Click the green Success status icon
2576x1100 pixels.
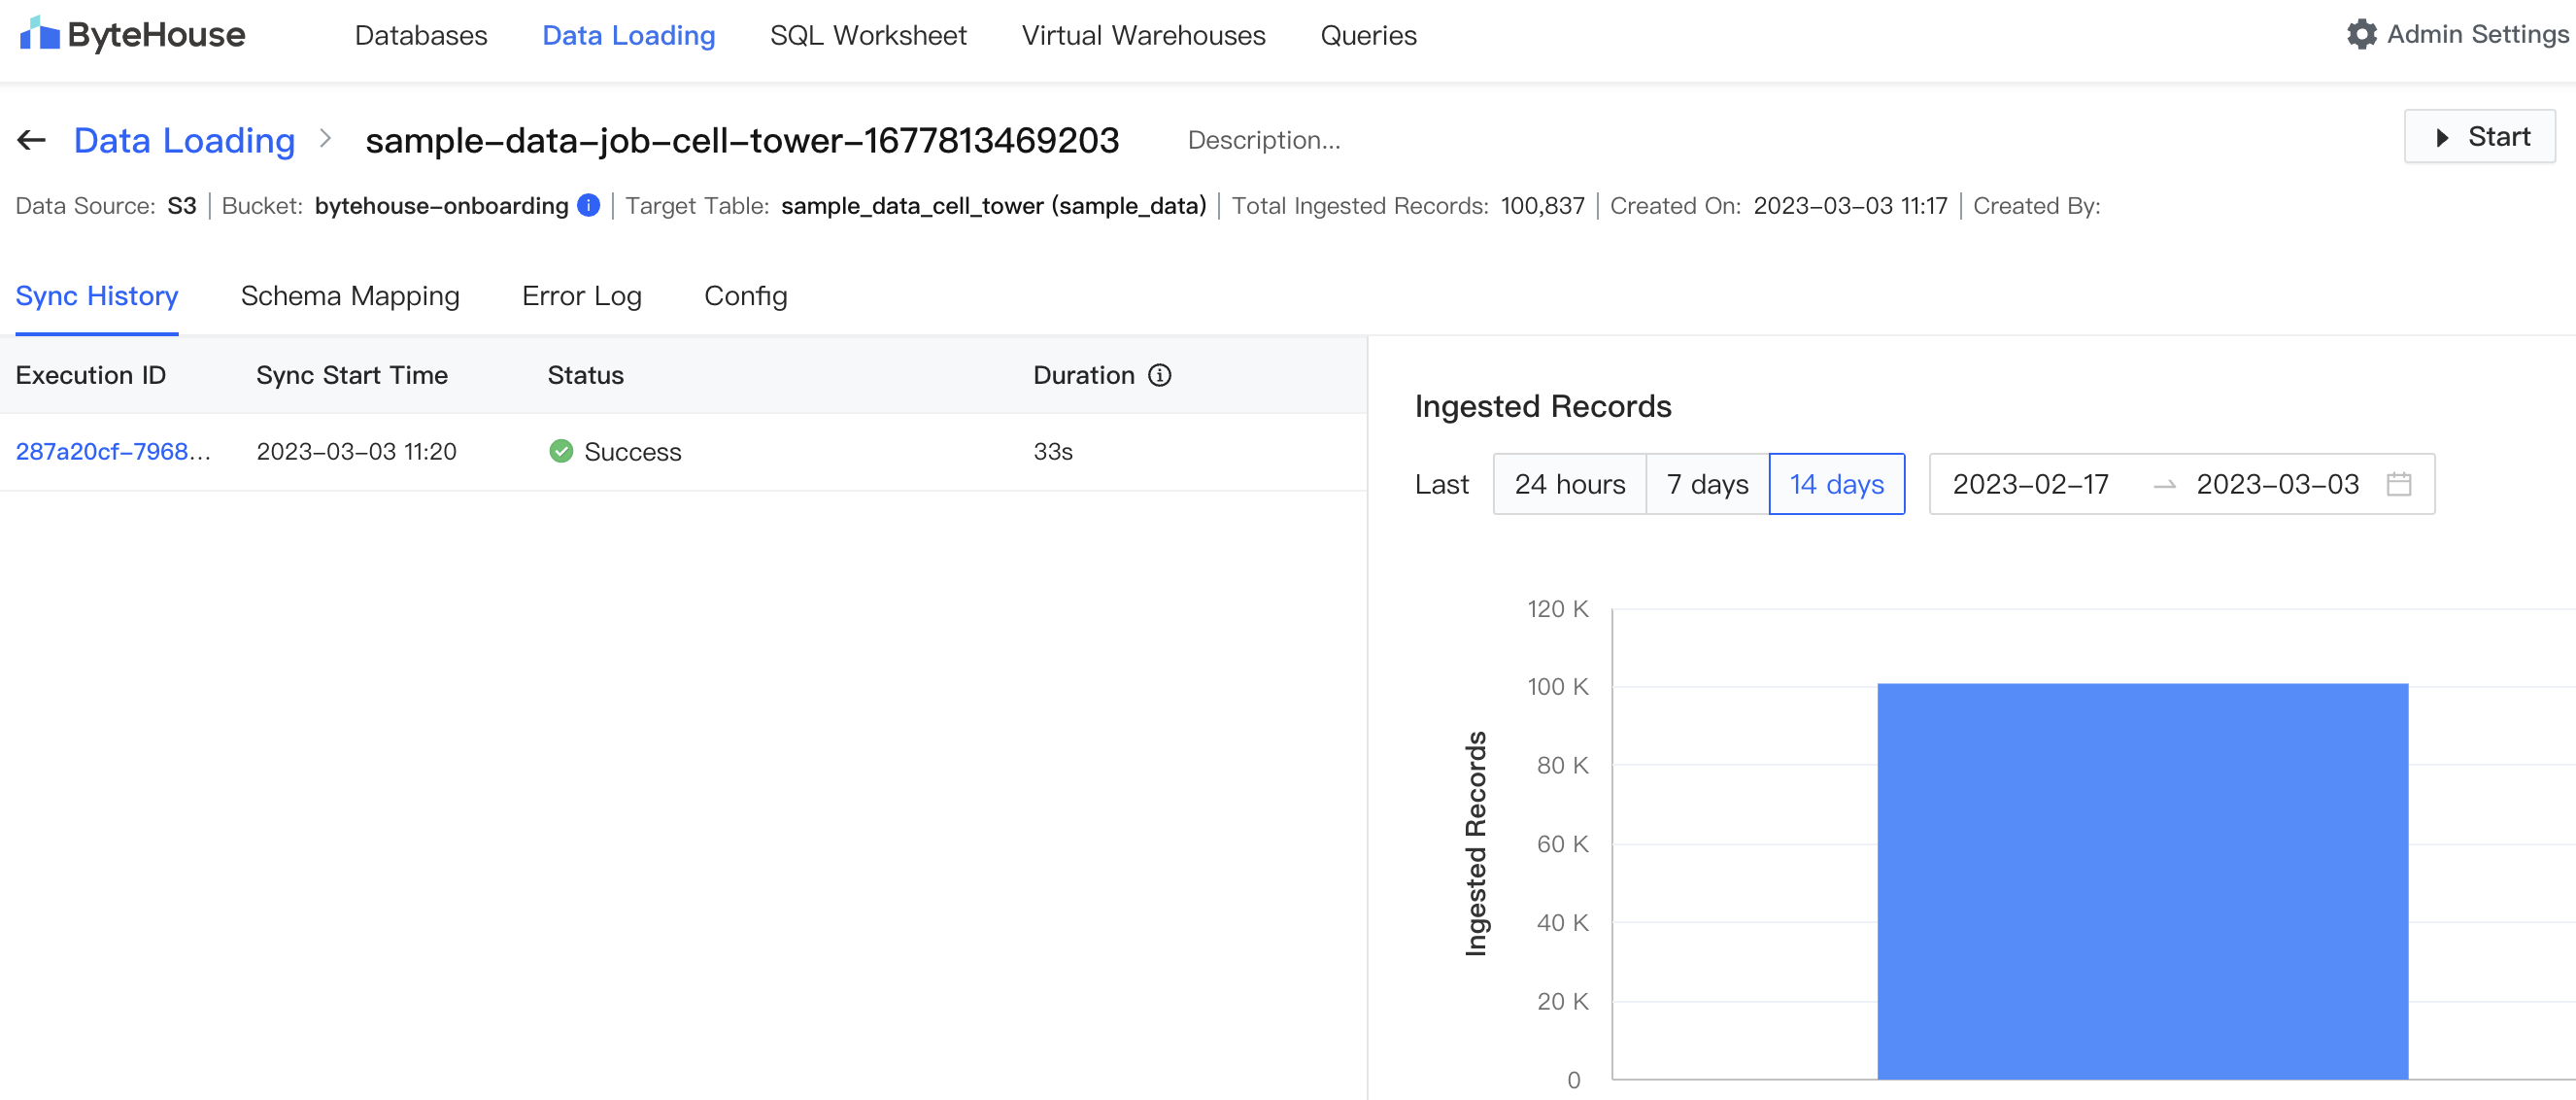click(x=561, y=451)
